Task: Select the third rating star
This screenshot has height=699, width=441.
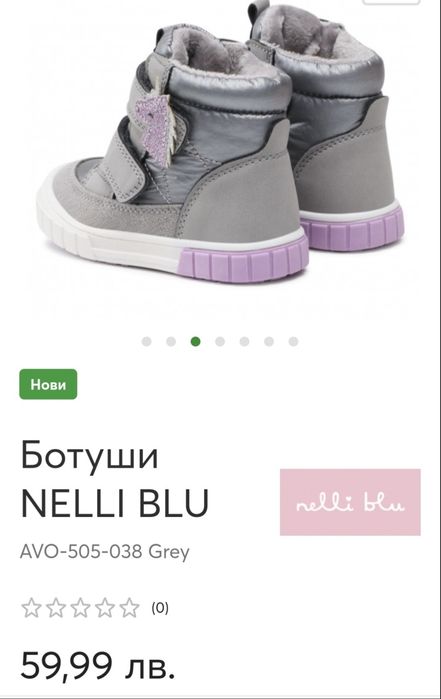Action: tap(80, 608)
